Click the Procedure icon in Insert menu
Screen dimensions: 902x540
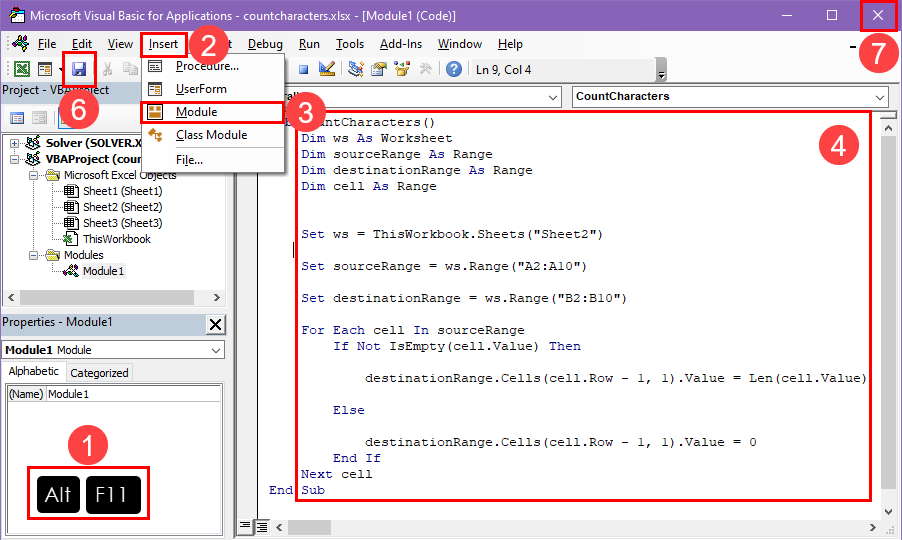tap(155, 66)
